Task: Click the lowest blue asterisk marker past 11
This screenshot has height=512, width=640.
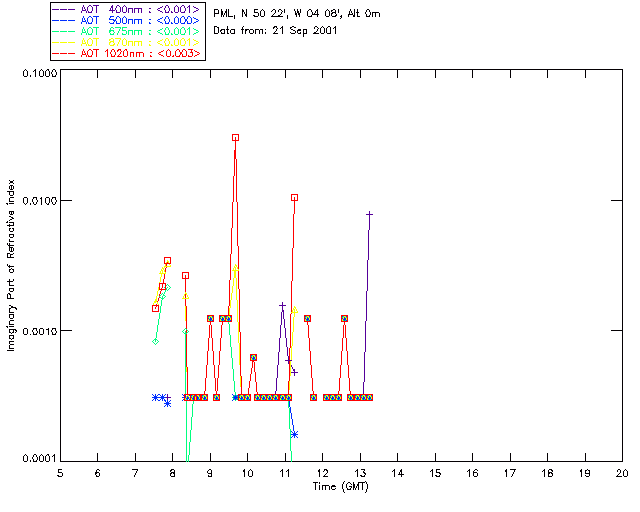Action: tap(294, 434)
